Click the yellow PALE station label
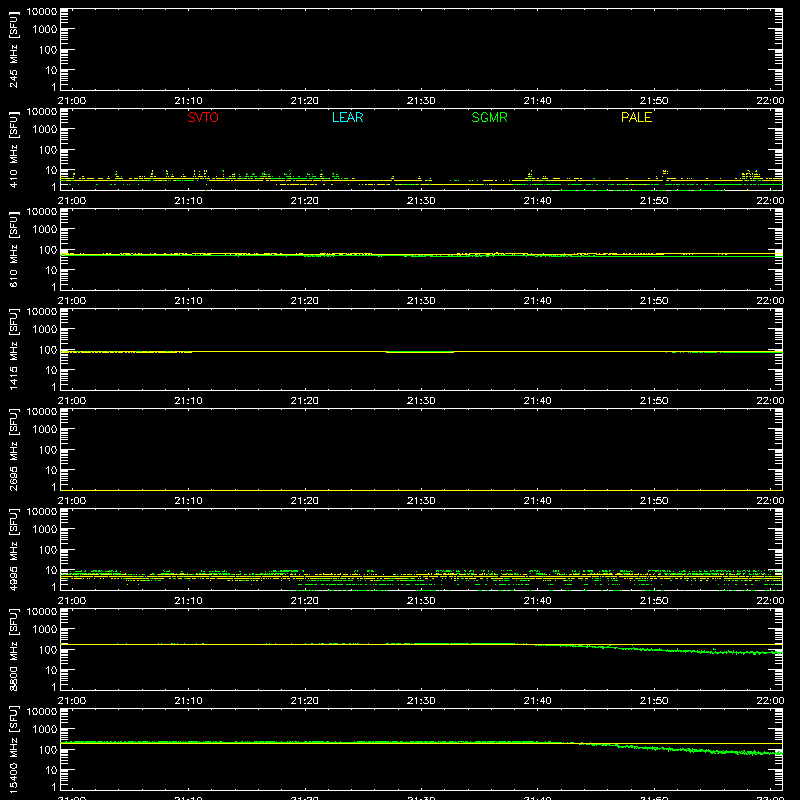The width and height of the screenshot is (800, 800). (636, 117)
